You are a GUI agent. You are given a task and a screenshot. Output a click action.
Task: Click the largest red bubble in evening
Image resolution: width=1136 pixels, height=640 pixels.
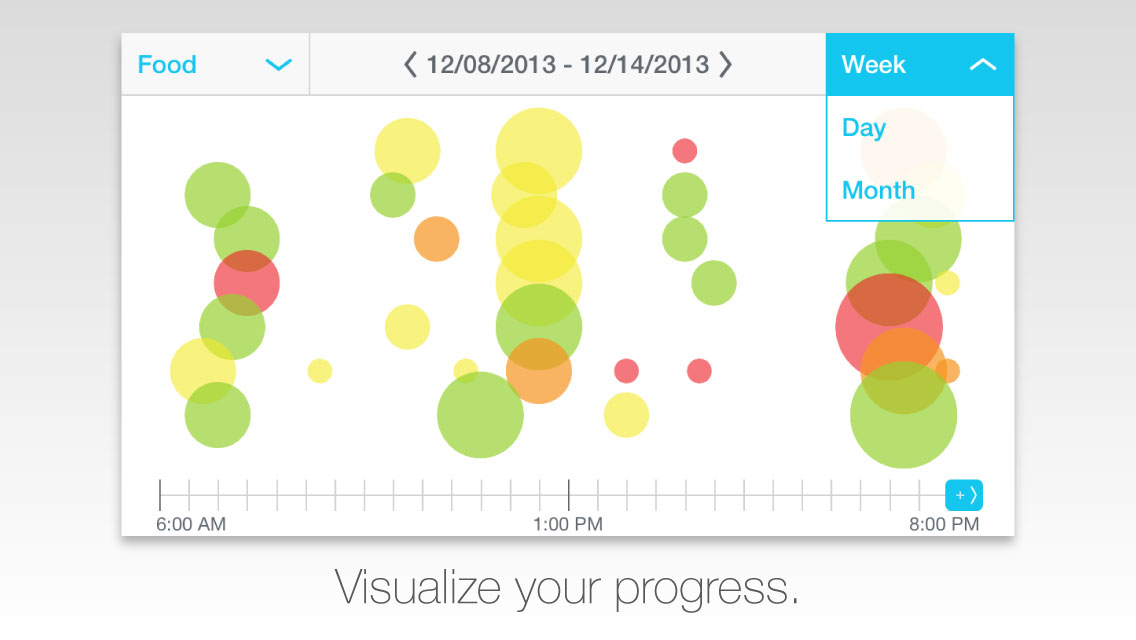click(889, 327)
